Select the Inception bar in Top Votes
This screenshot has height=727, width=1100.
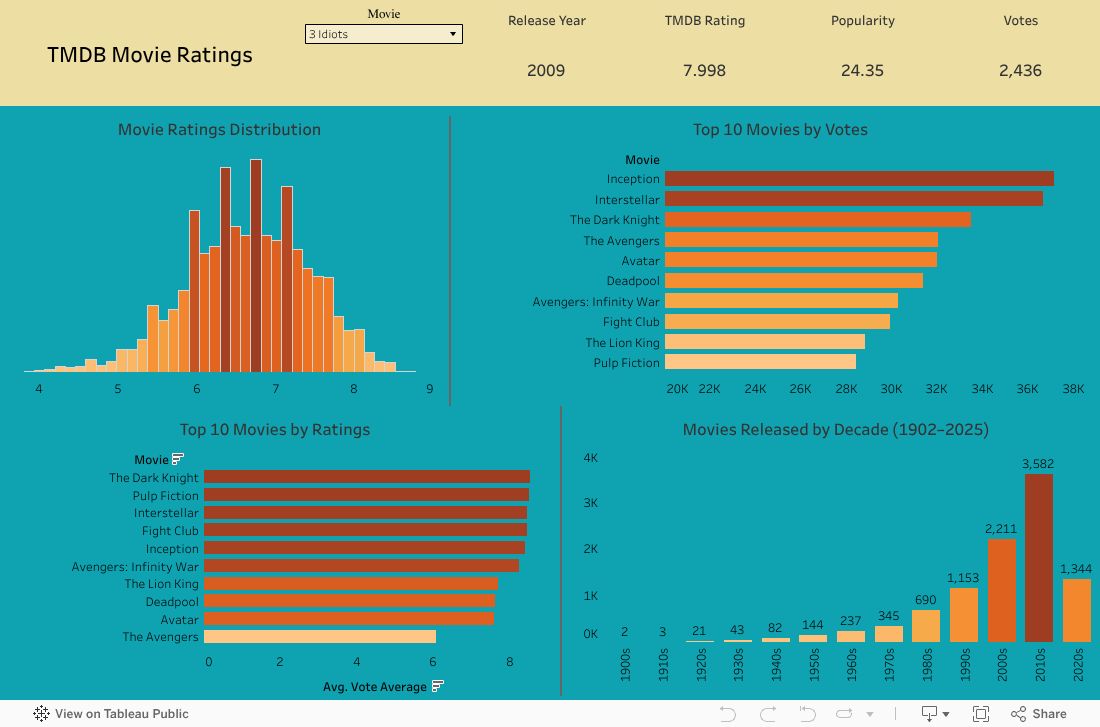[x=858, y=179]
